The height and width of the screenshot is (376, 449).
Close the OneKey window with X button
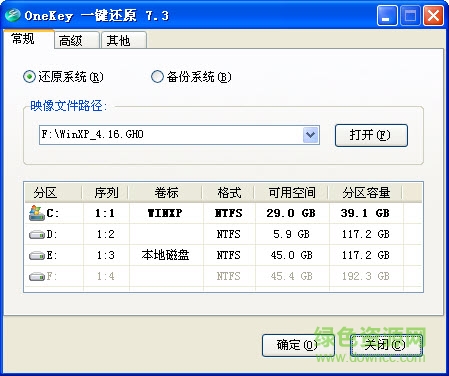[433, 16]
